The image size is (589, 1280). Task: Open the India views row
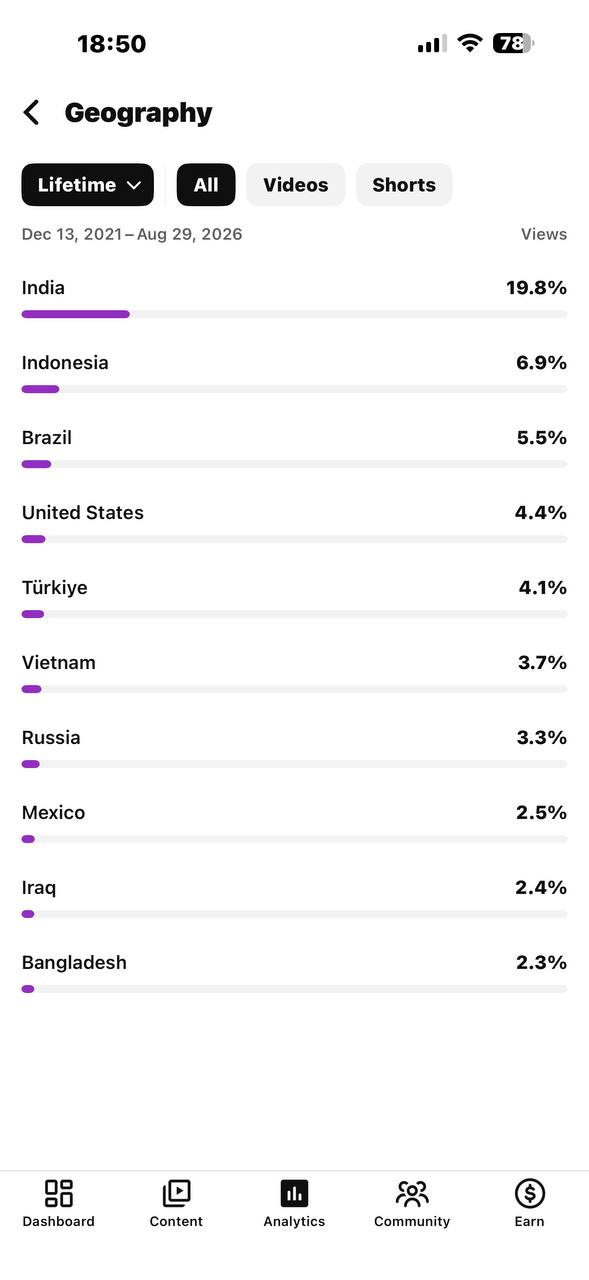294,297
